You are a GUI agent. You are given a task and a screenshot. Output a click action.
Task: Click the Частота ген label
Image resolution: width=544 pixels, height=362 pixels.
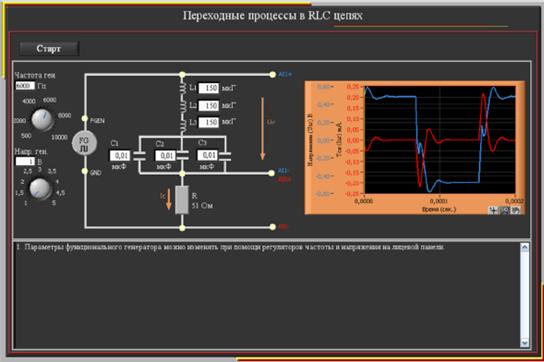(x=35, y=75)
